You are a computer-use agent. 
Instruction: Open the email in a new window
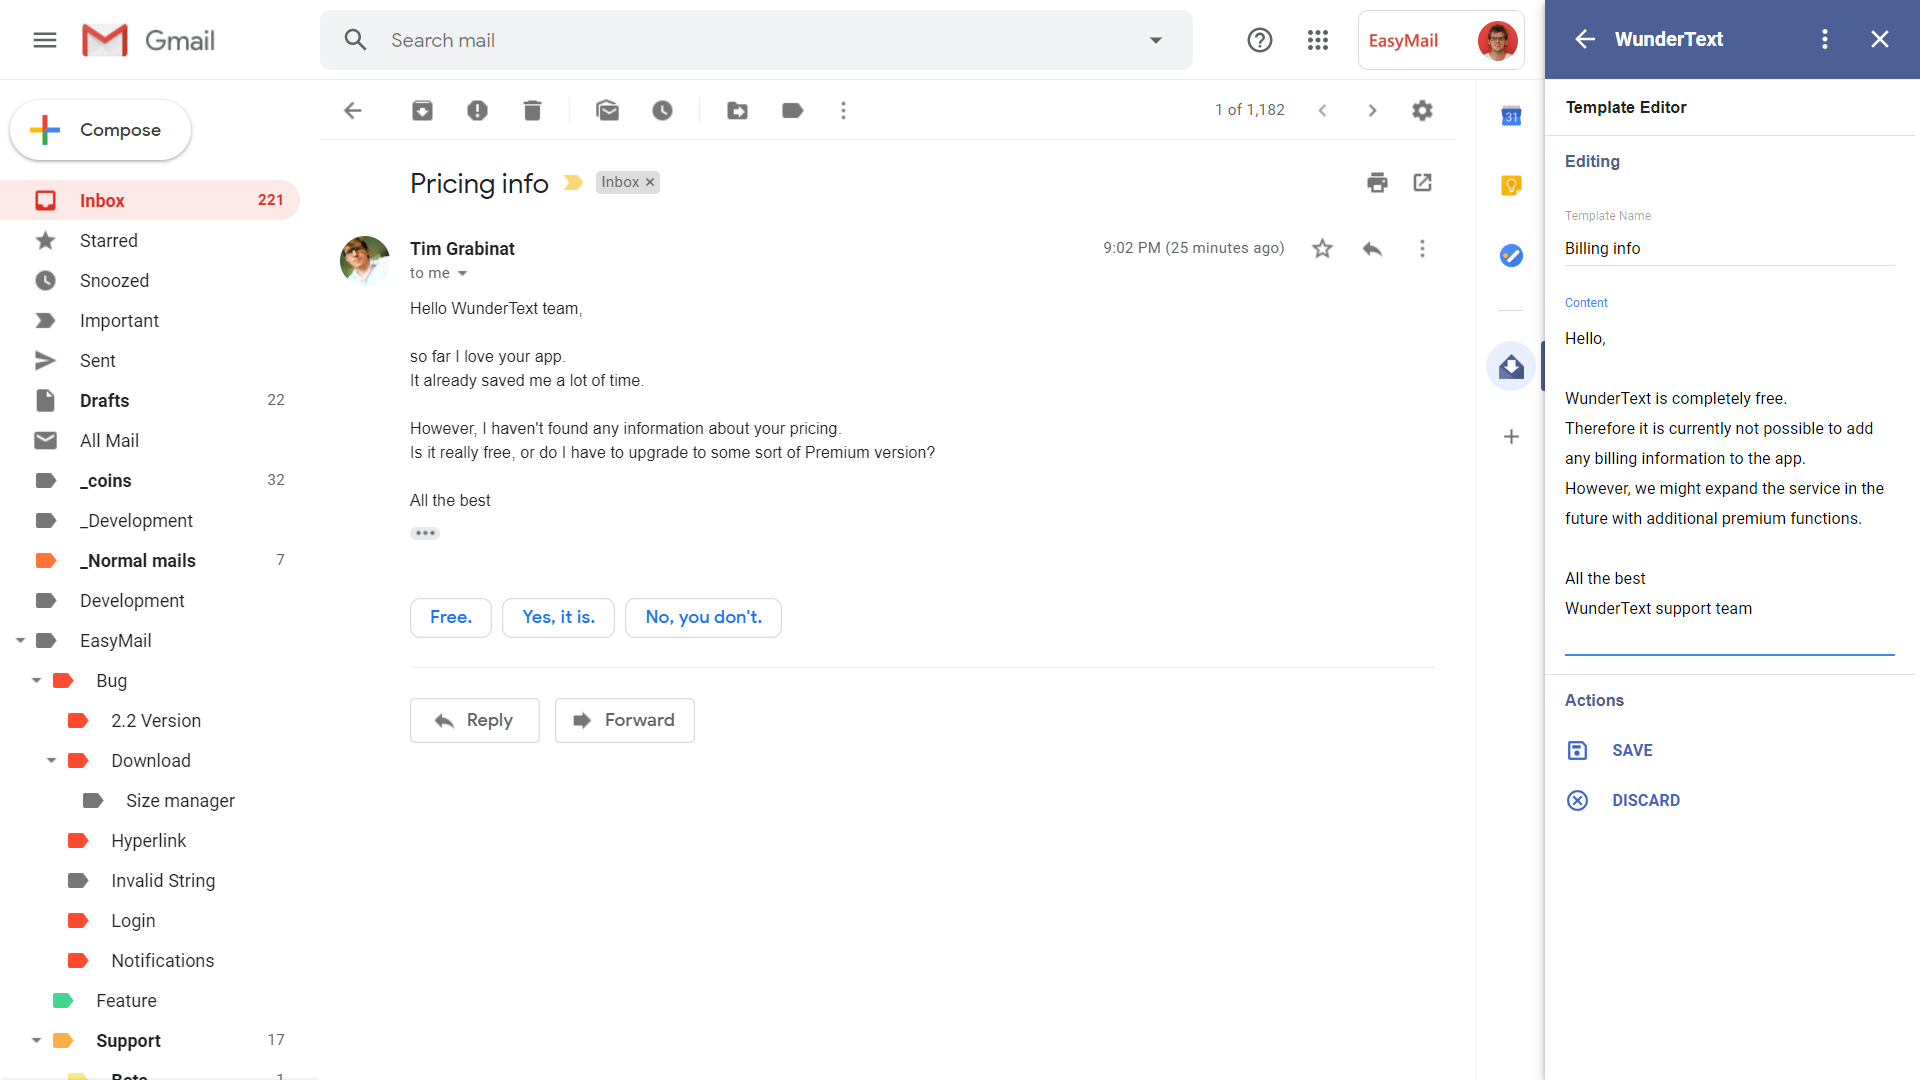(x=1422, y=182)
